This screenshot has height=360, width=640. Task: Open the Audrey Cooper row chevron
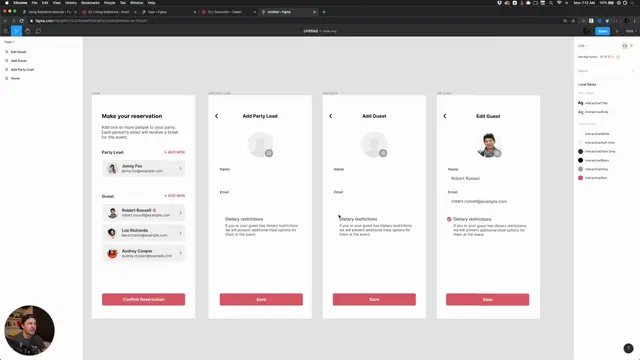tap(180, 253)
